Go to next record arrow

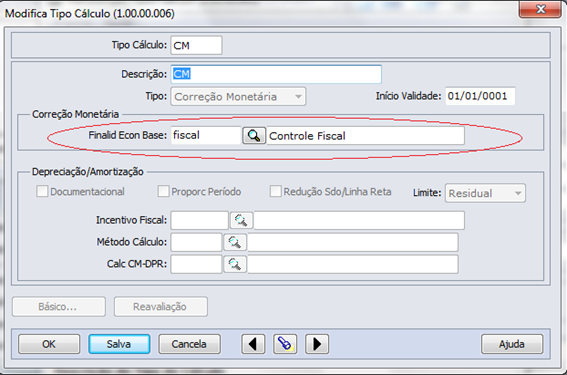click(317, 344)
